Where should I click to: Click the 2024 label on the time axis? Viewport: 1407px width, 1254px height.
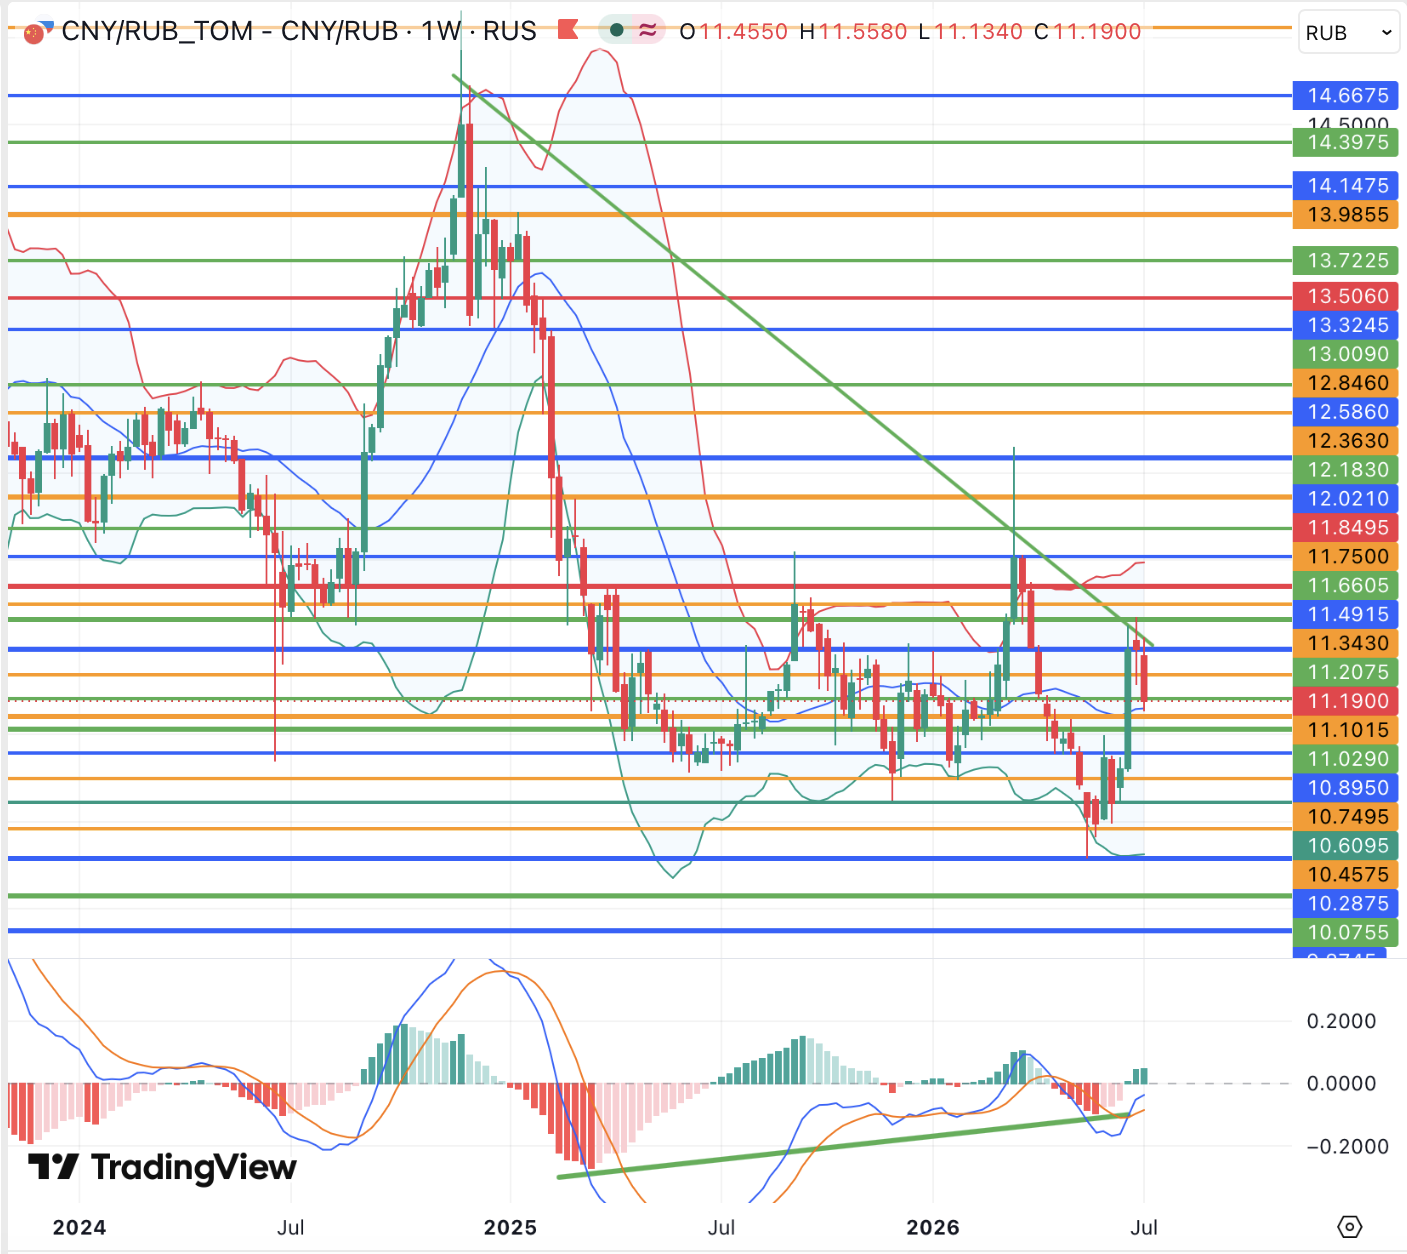pyautogui.click(x=79, y=1227)
